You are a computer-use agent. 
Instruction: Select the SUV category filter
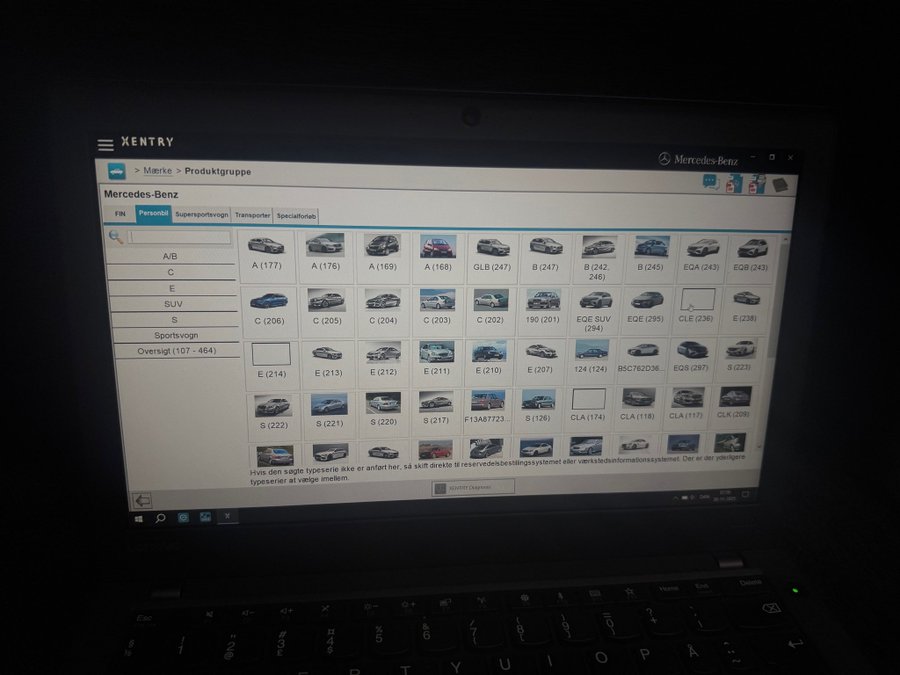point(173,304)
